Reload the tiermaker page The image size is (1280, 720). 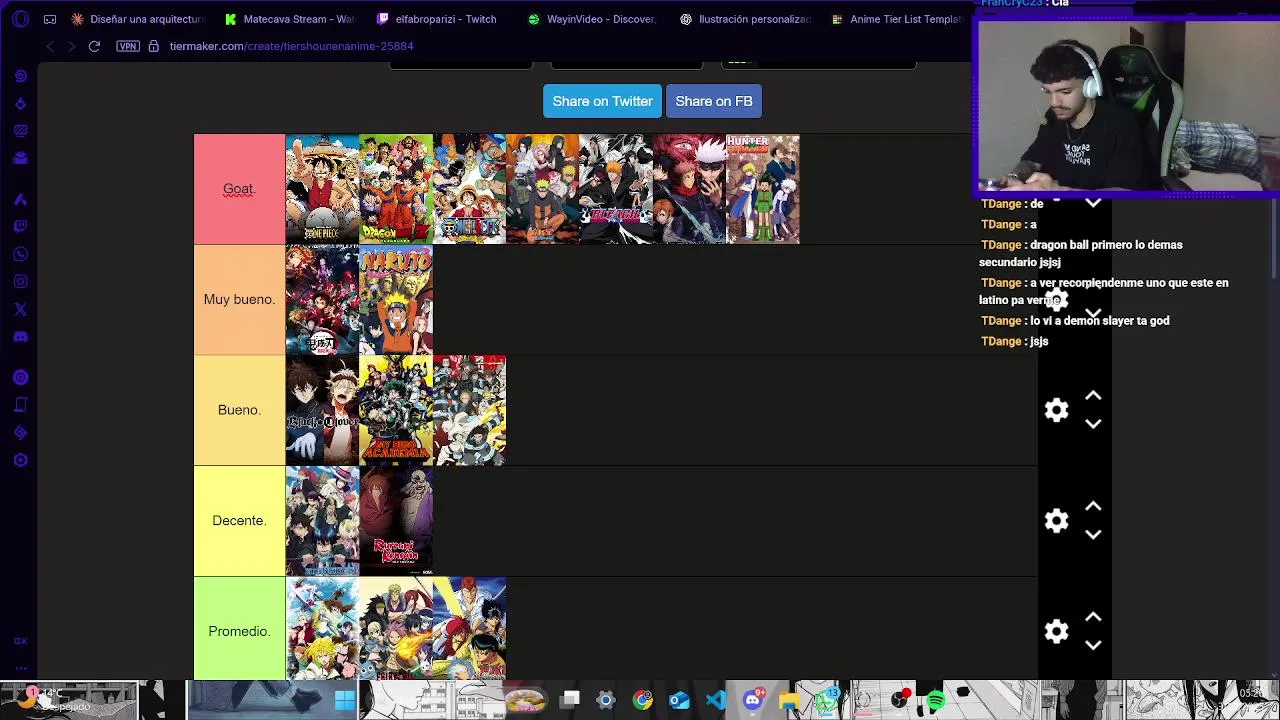[94, 46]
